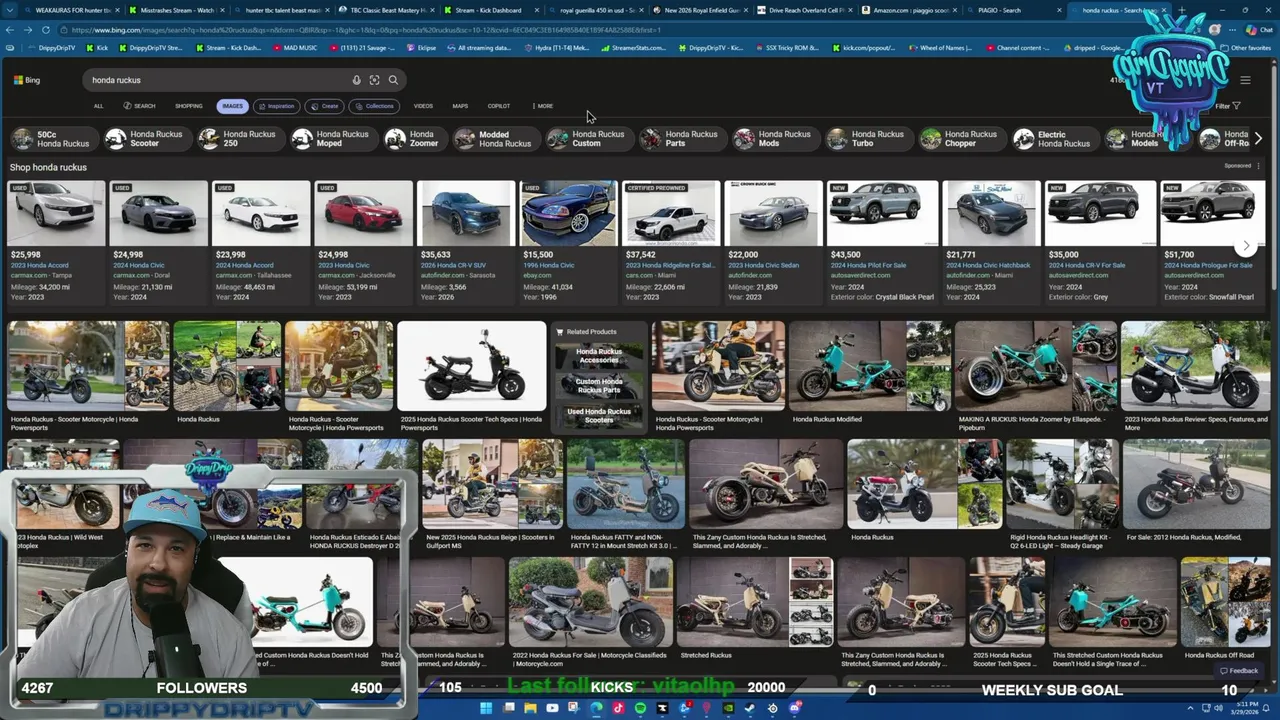Advance the shopping carousel with right arrow
Screen dimensions: 1280x720
click(x=1246, y=245)
